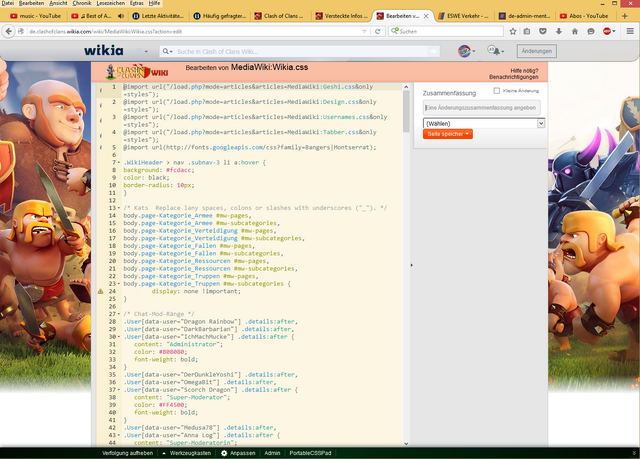Focus the Änderungszusammenfassung input field
Image resolution: width=640 pixels, height=459 pixels.
(482, 108)
